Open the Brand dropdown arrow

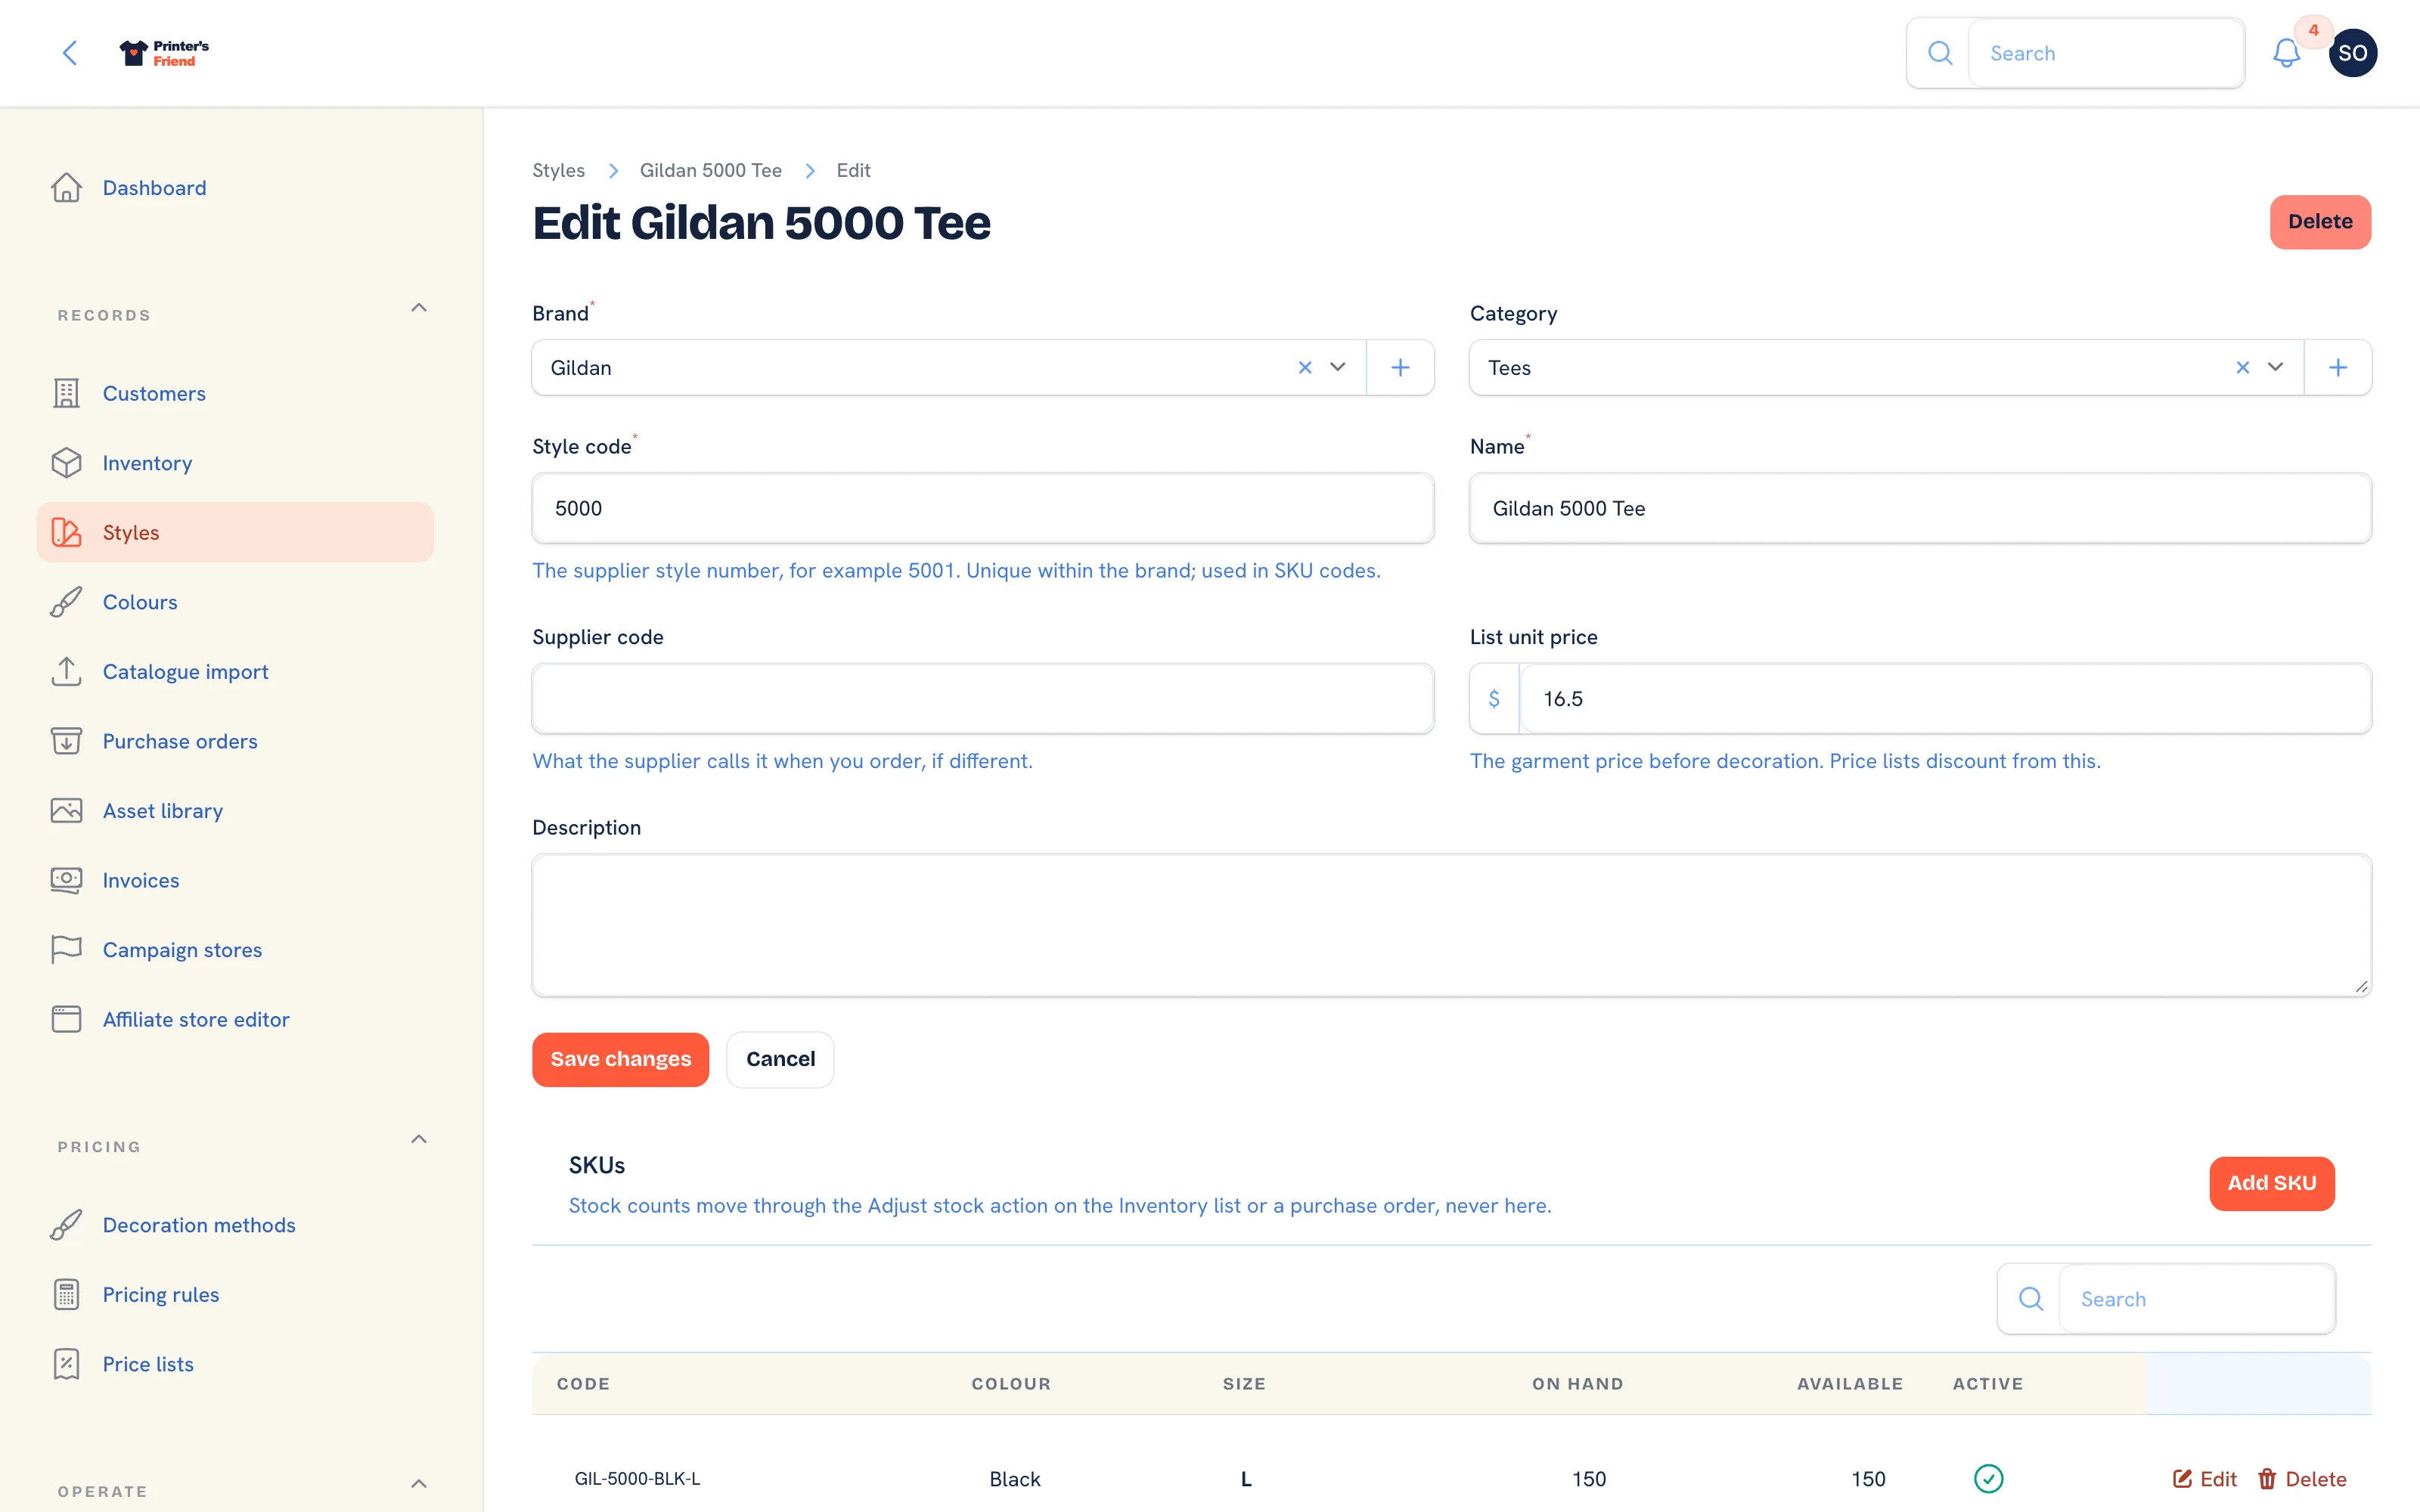[1338, 368]
